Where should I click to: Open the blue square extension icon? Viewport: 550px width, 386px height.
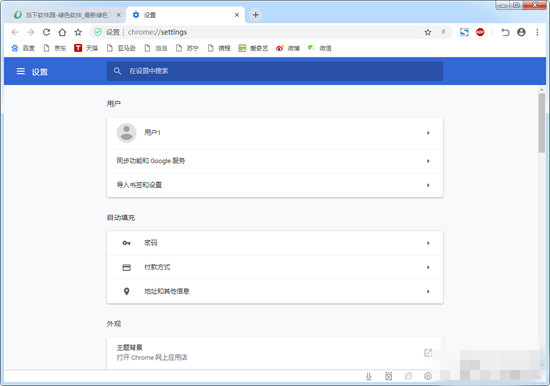[x=464, y=32]
